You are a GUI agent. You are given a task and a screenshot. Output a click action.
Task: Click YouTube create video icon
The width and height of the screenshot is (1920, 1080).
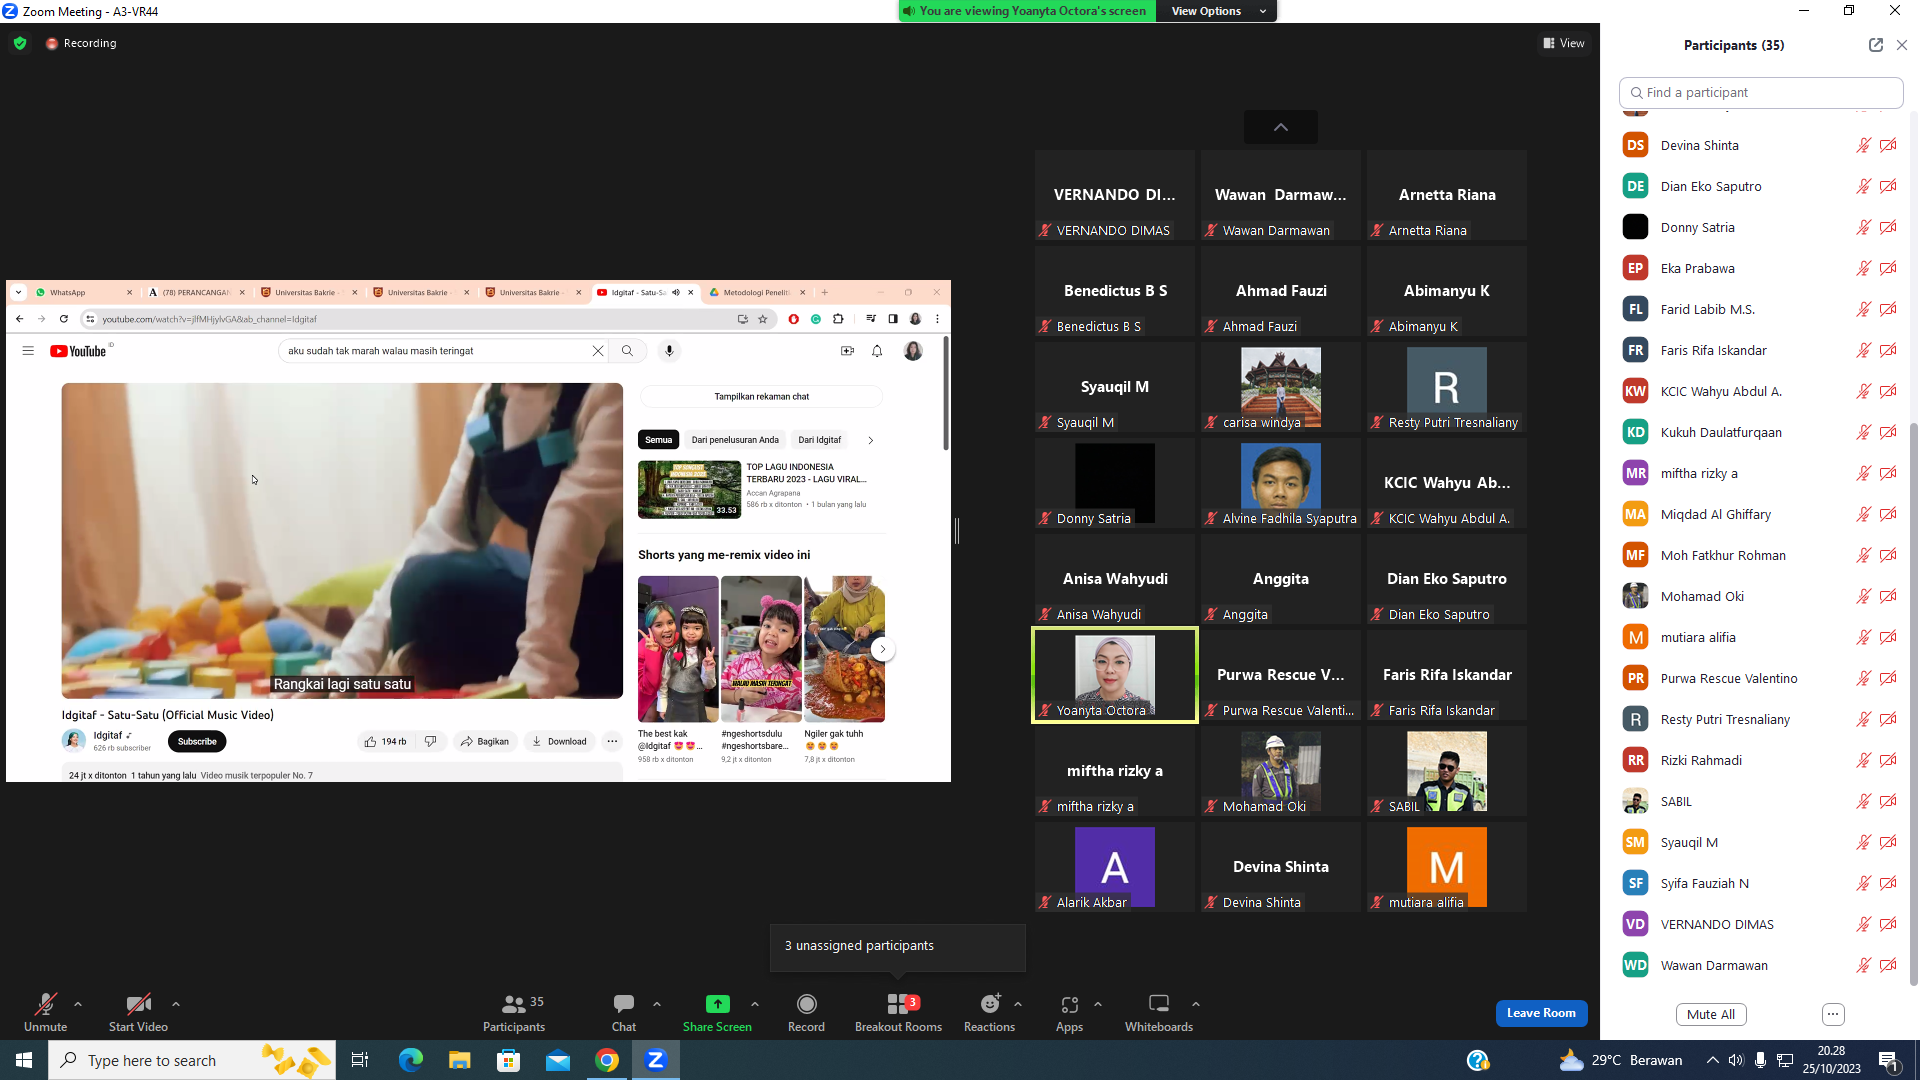[x=847, y=351]
